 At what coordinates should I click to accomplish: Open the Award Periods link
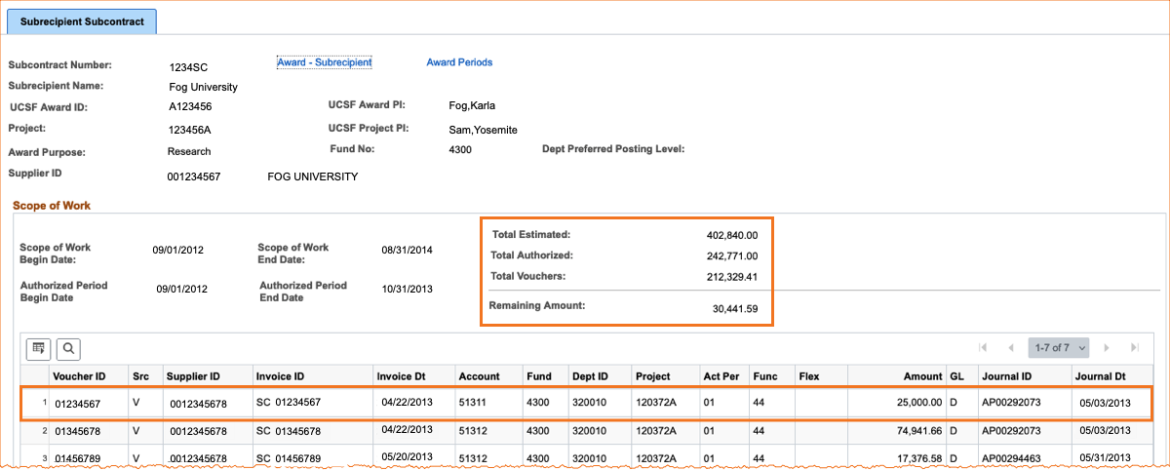tap(459, 62)
